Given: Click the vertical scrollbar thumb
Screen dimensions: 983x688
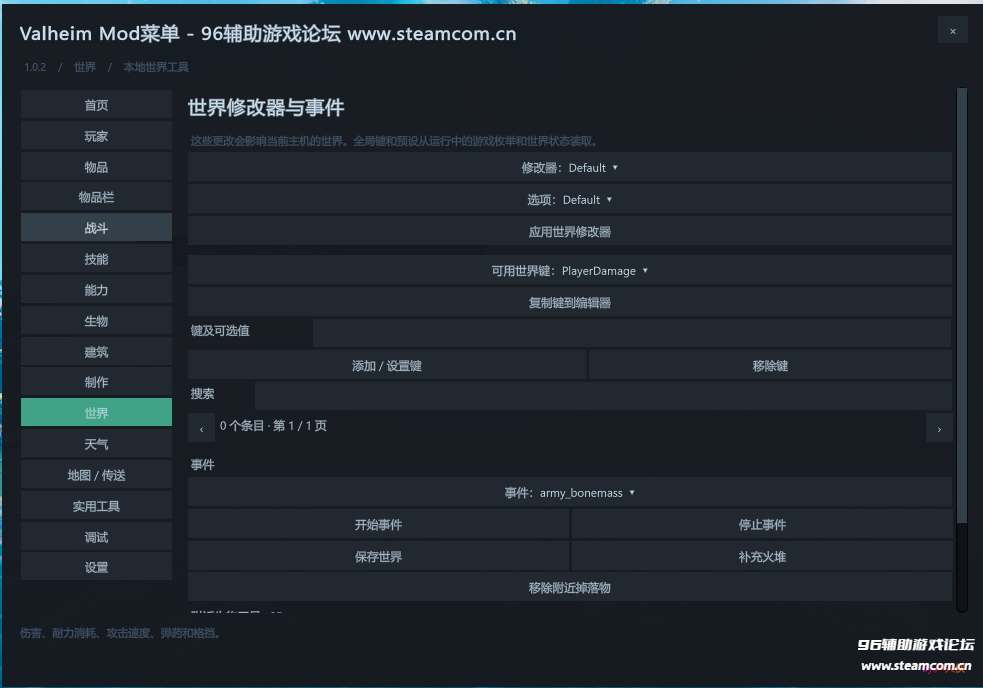Looking at the screenshot, I should pos(962,305).
